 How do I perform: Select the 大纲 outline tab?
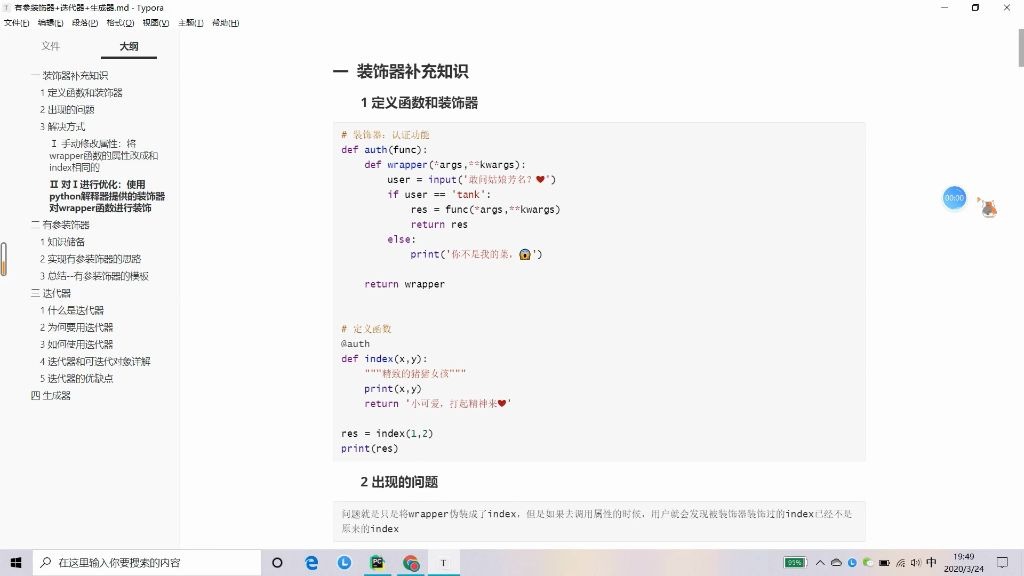[128, 45]
